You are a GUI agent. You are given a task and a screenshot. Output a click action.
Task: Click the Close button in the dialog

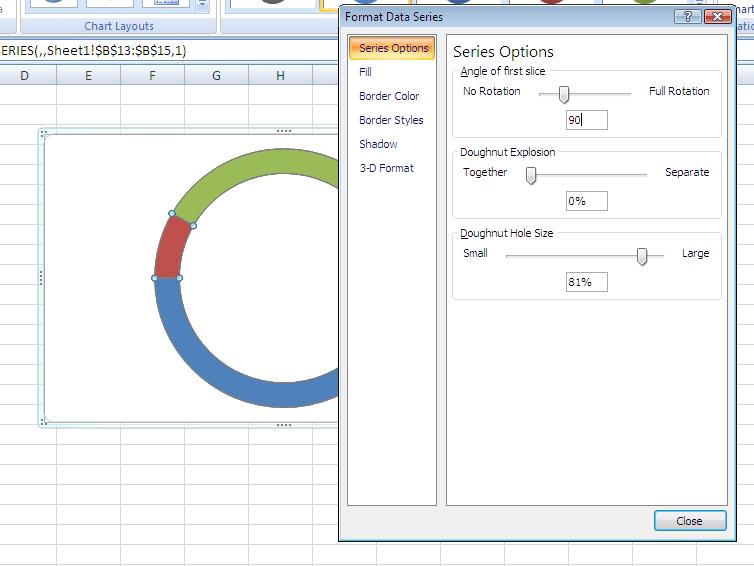click(x=690, y=521)
